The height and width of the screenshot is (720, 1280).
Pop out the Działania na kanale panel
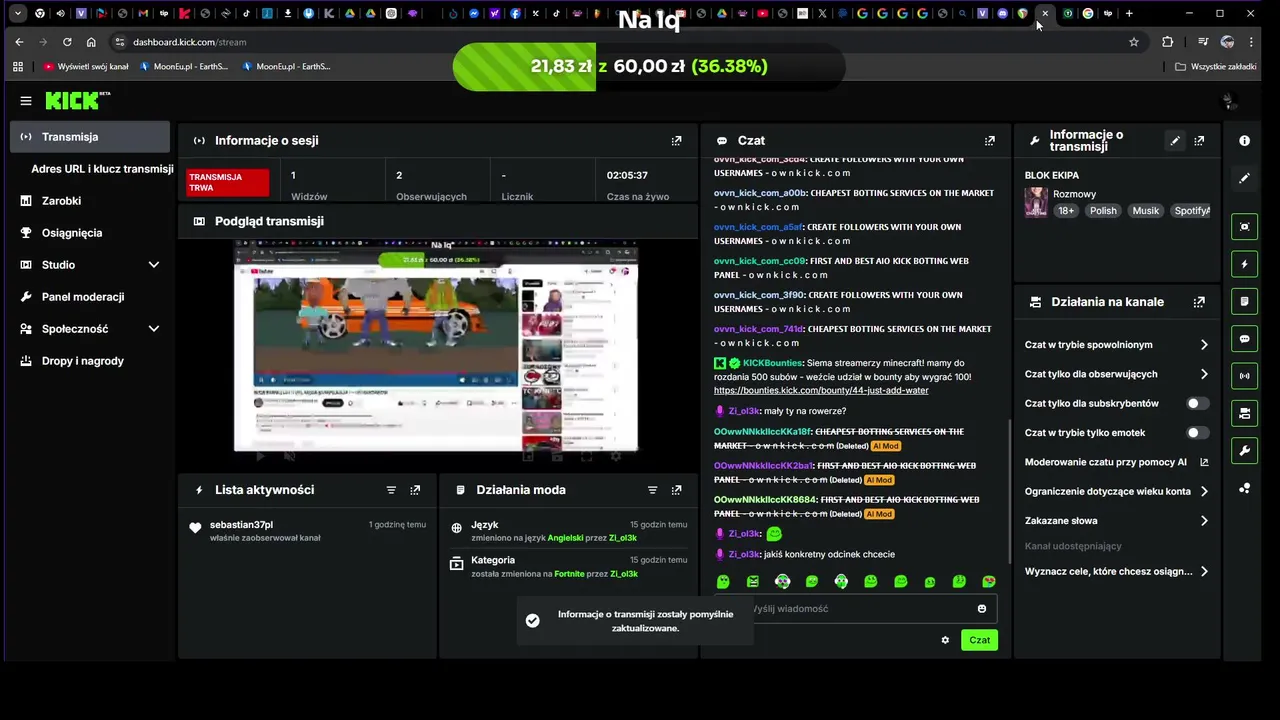[1199, 302]
